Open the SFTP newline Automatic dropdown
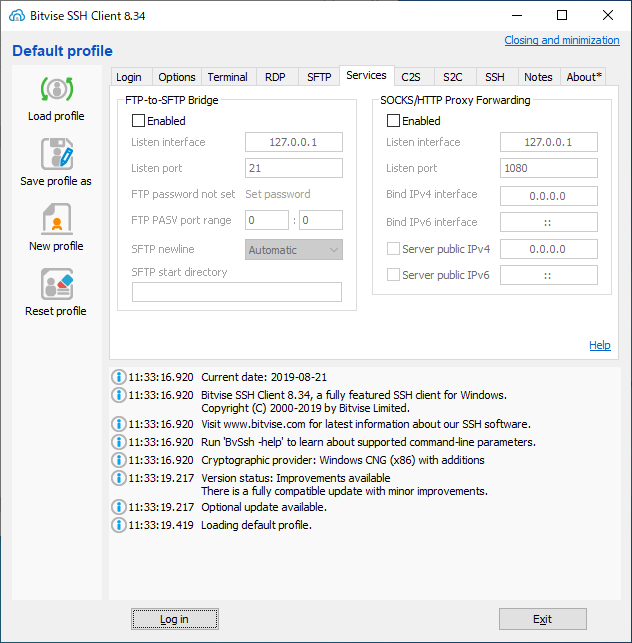The image size is (632, 643). (x=294, y=250)
